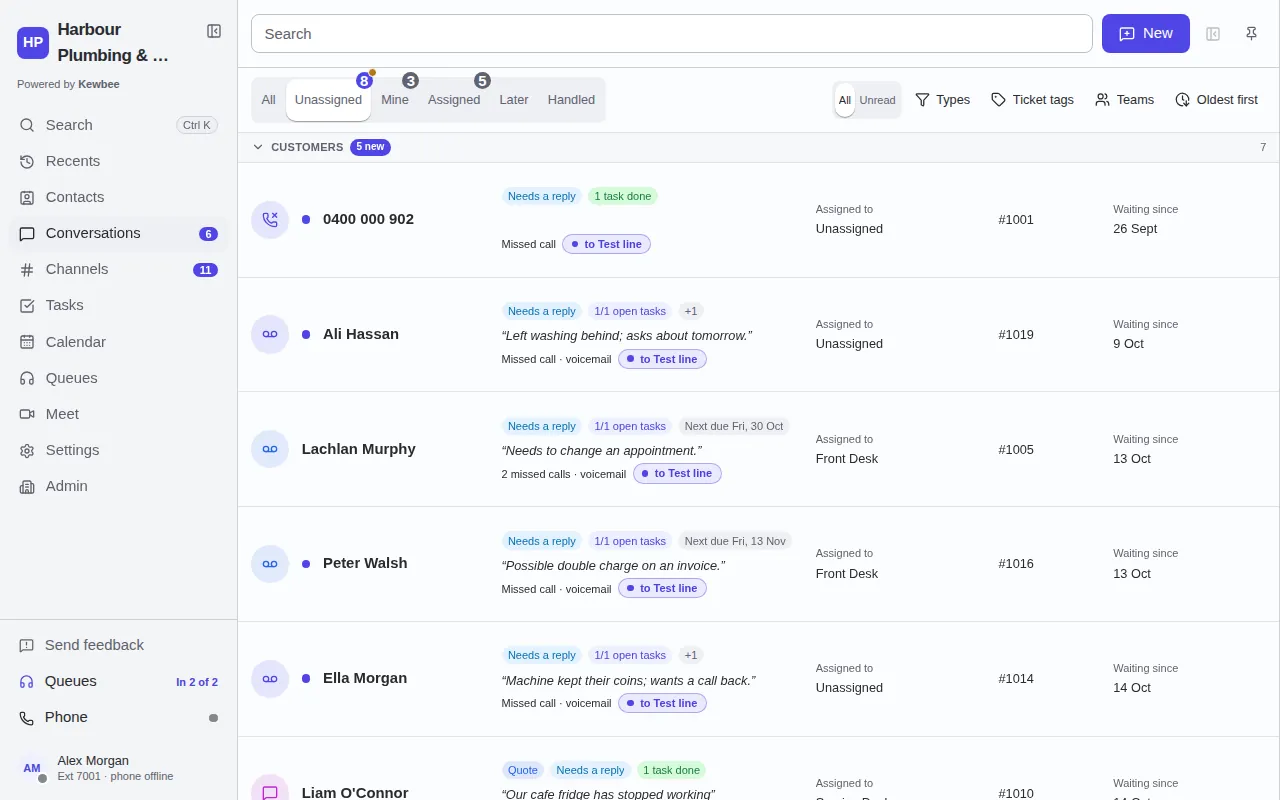1280x800 pixels.
Task: Open Settings from the sidebar
Action: 118,450
